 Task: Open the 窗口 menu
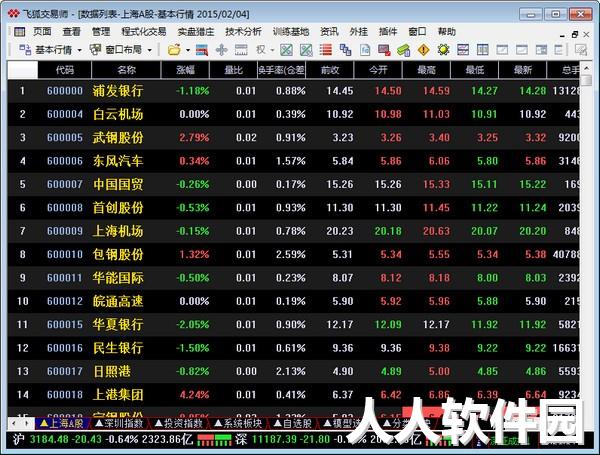point(417,32)
